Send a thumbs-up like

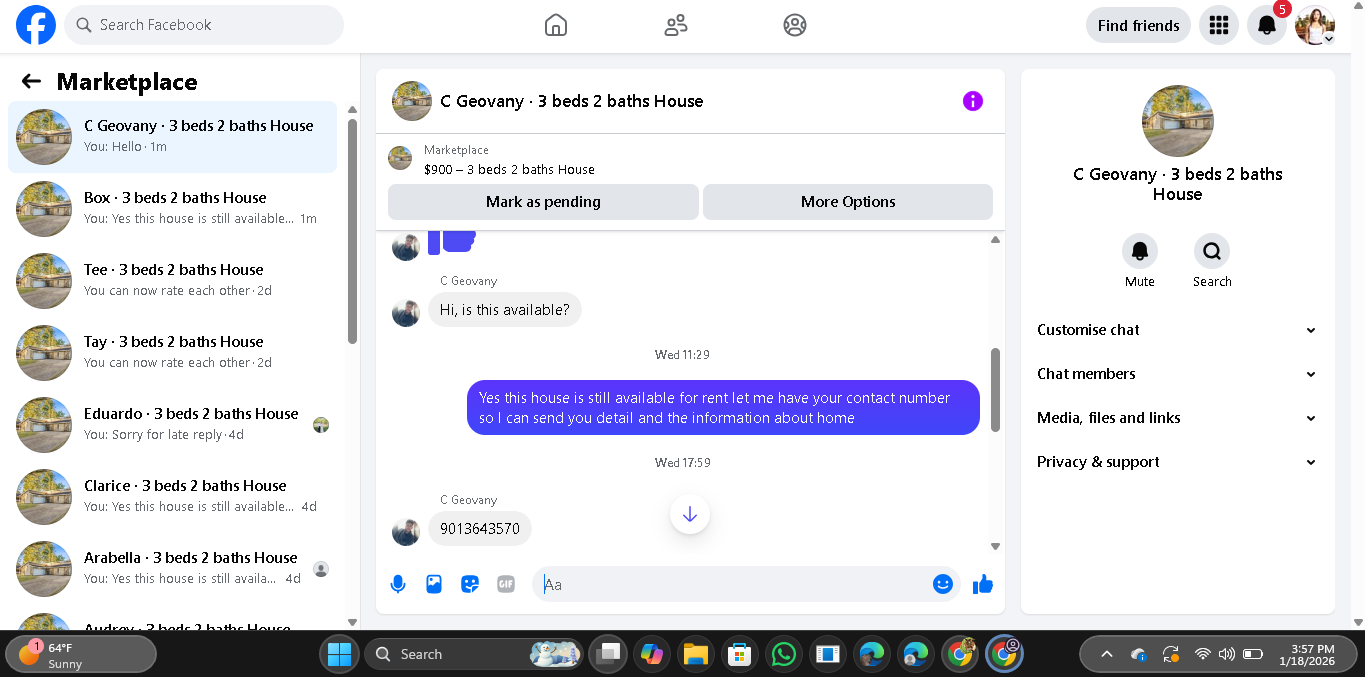(x=983, y=584)
